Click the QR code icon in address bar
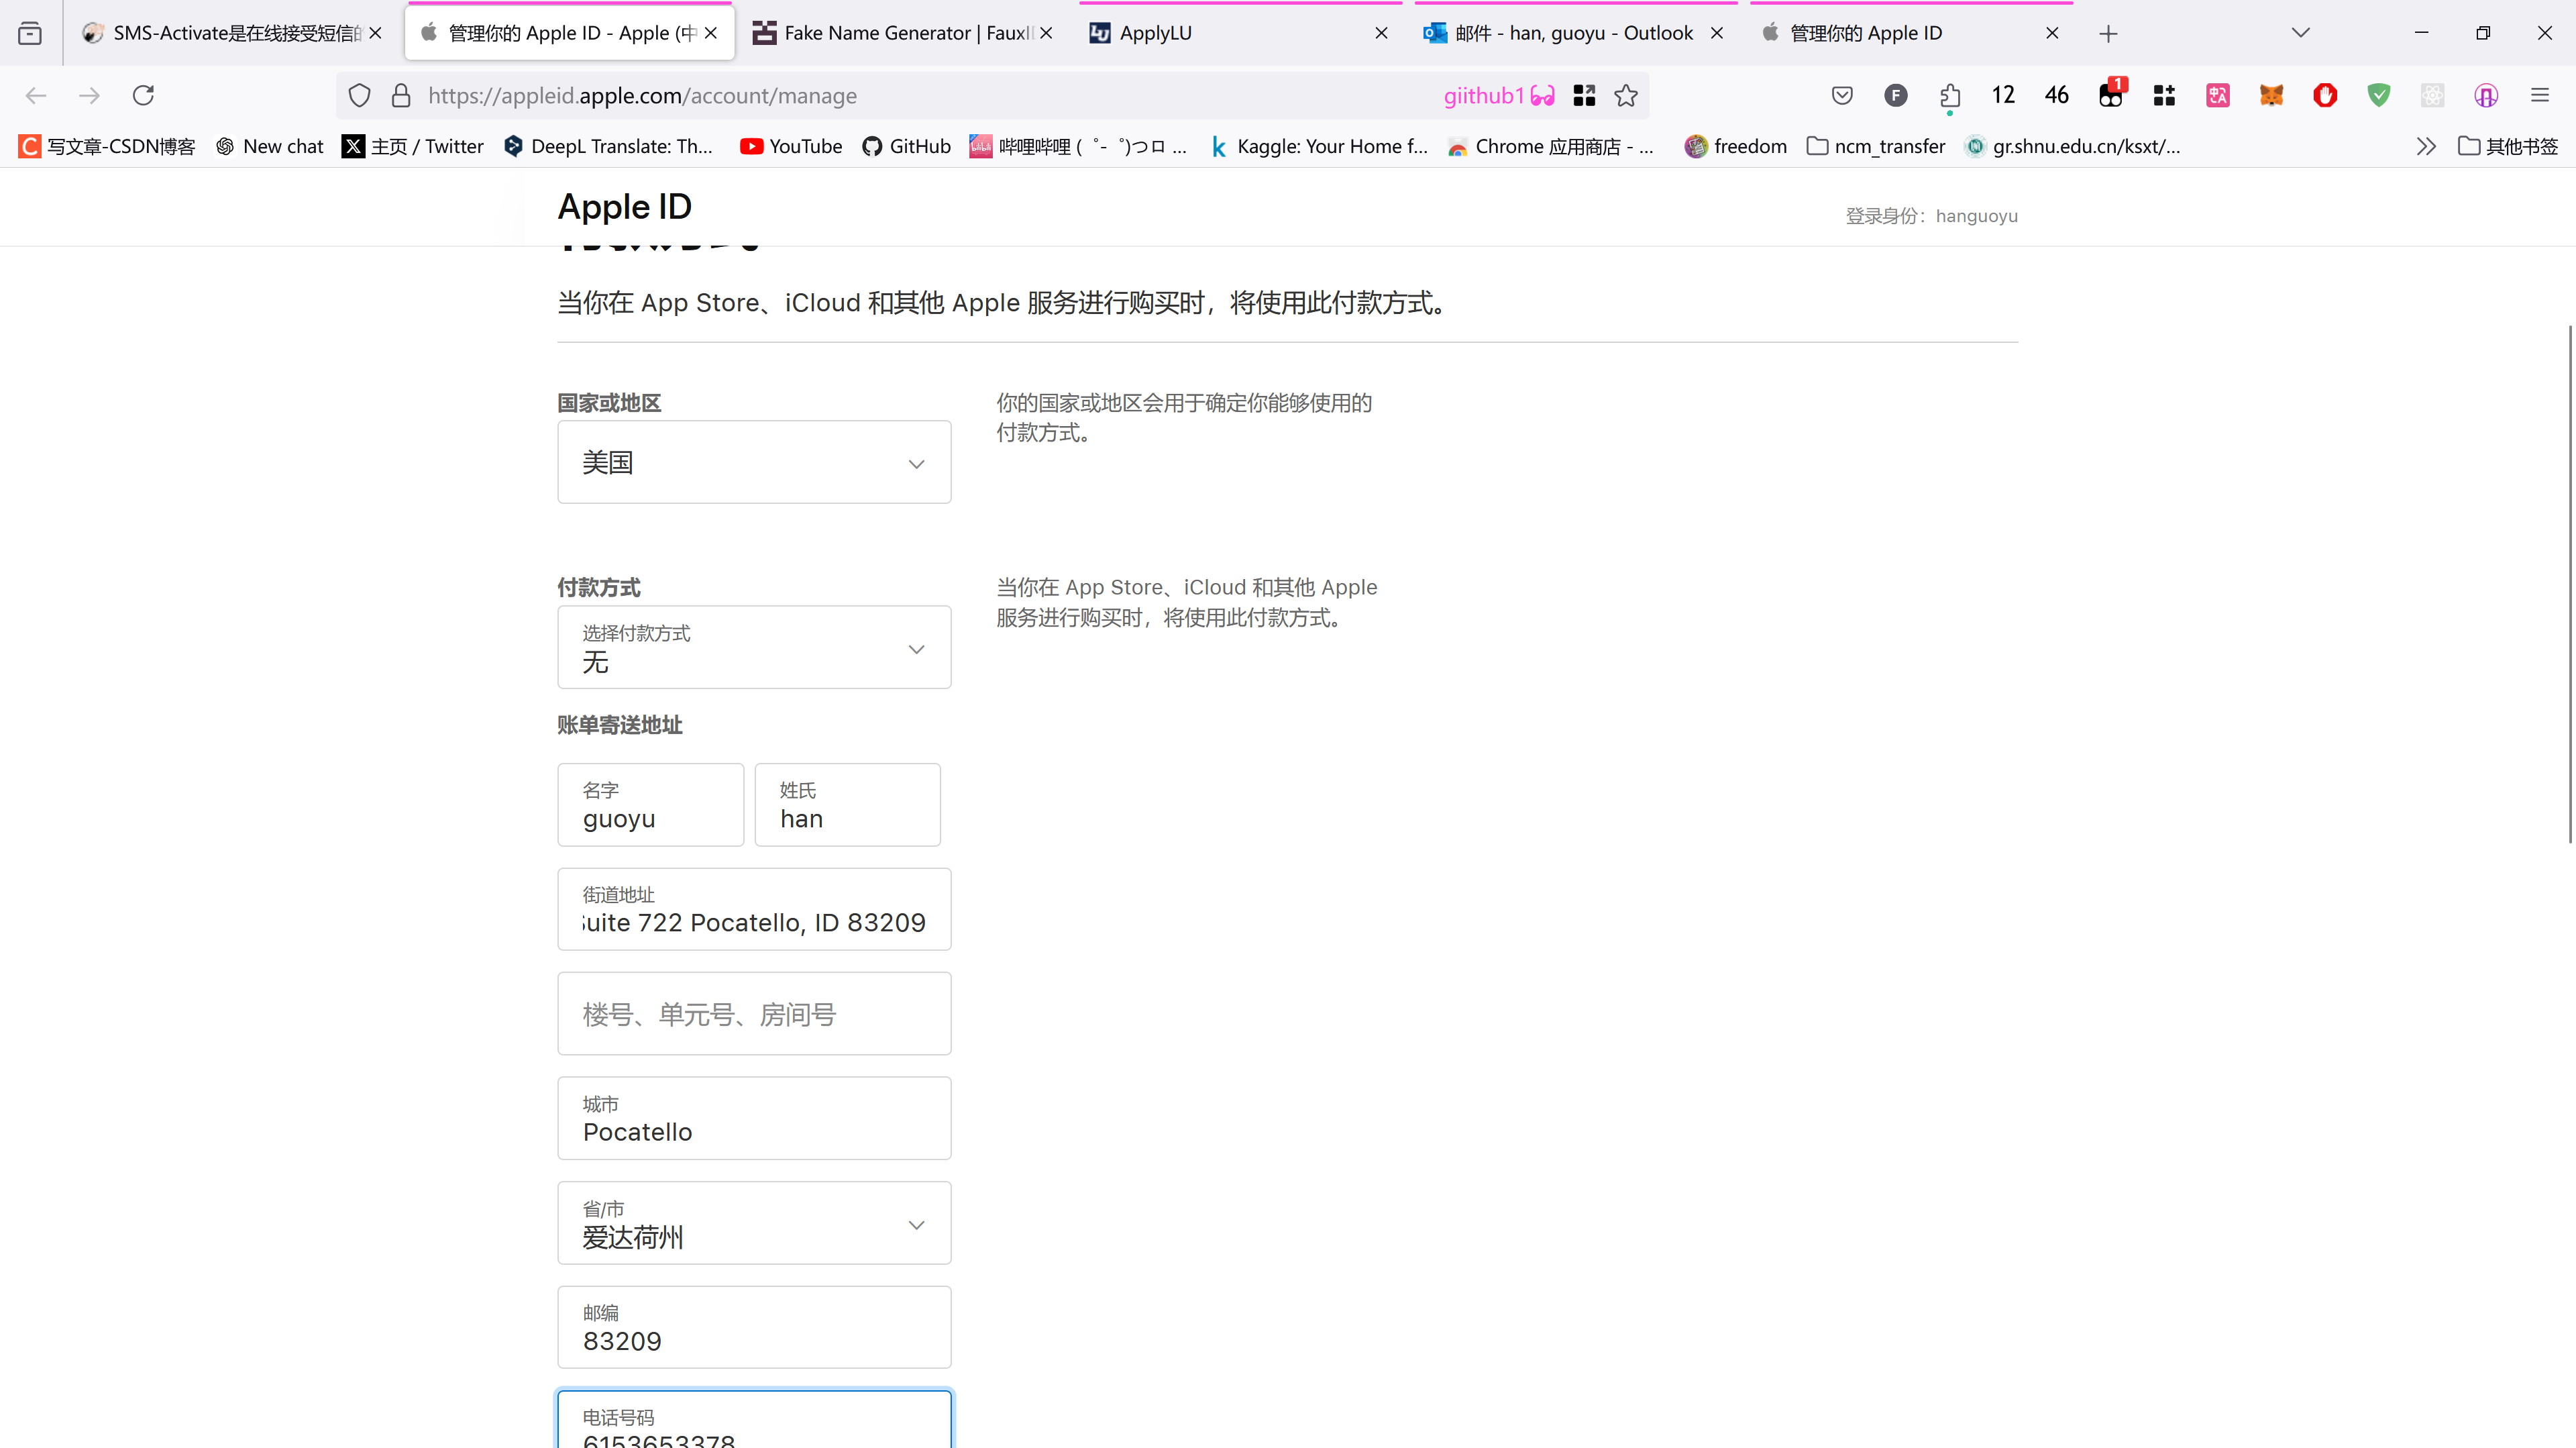 [1584, 96]
